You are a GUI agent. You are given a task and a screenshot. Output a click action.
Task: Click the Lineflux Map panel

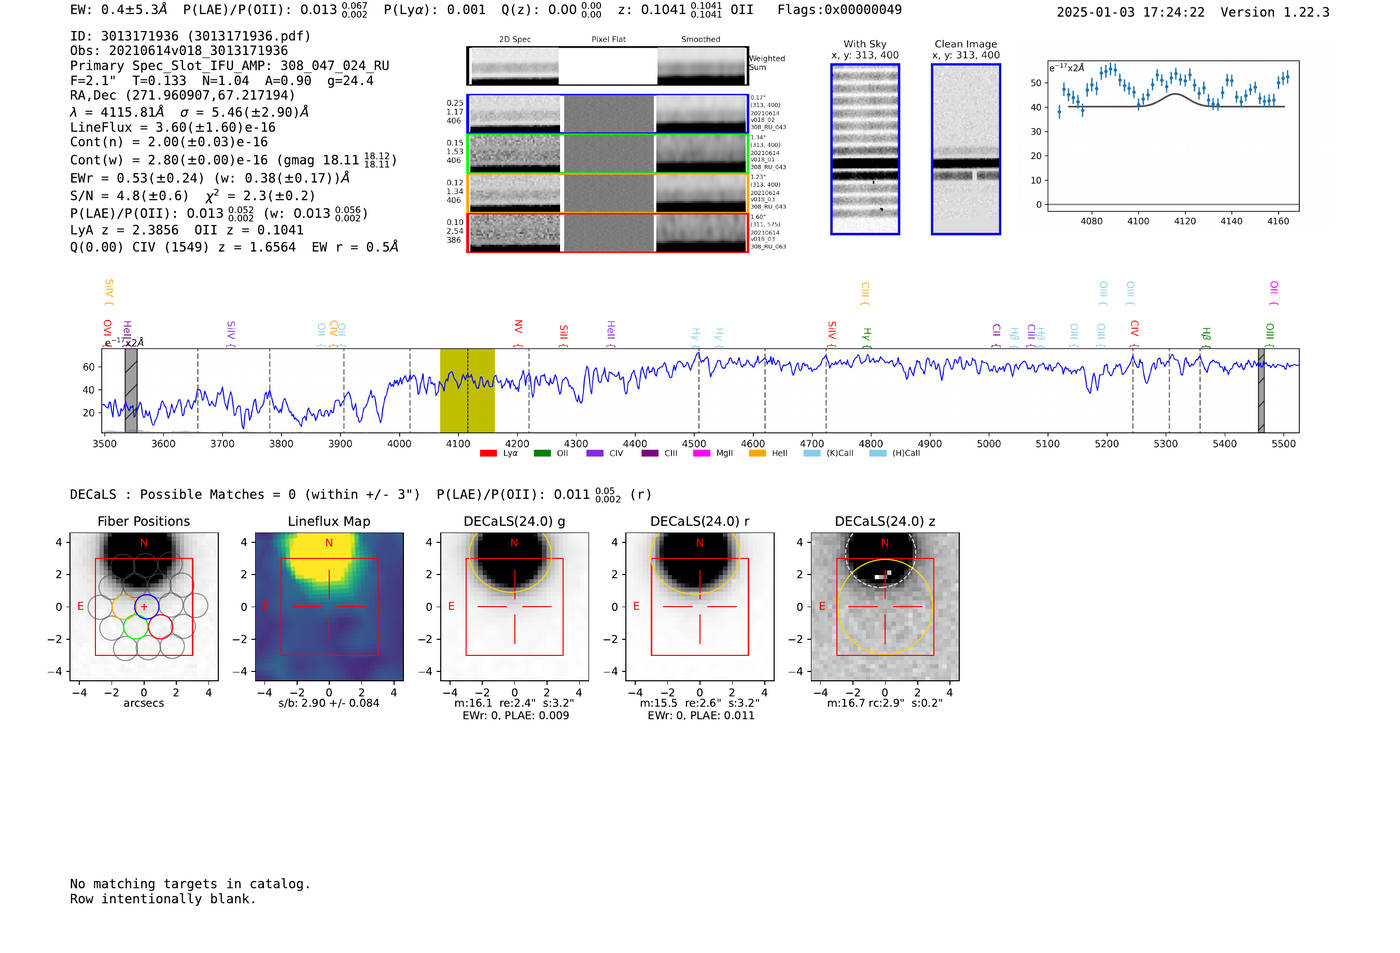329,607
